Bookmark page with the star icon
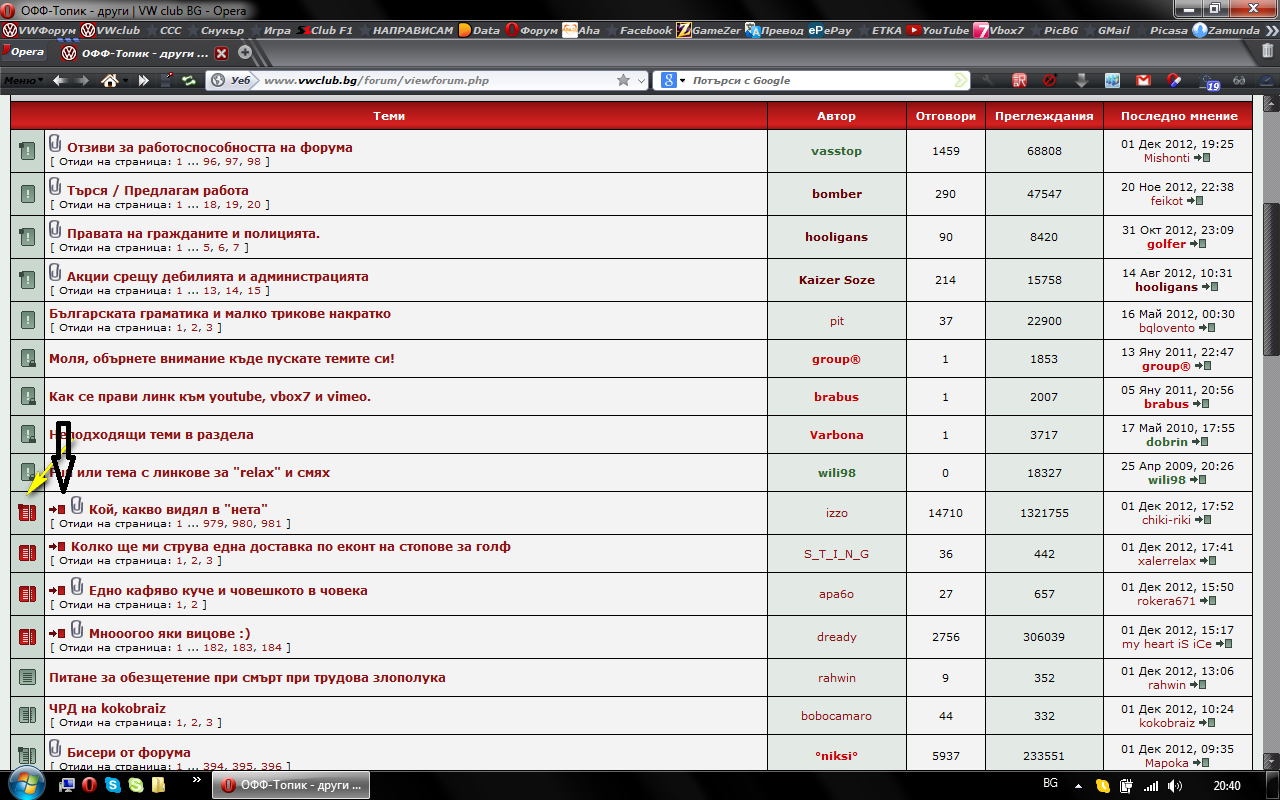This screenshot has height=800, width=1280. coord(623,80)
